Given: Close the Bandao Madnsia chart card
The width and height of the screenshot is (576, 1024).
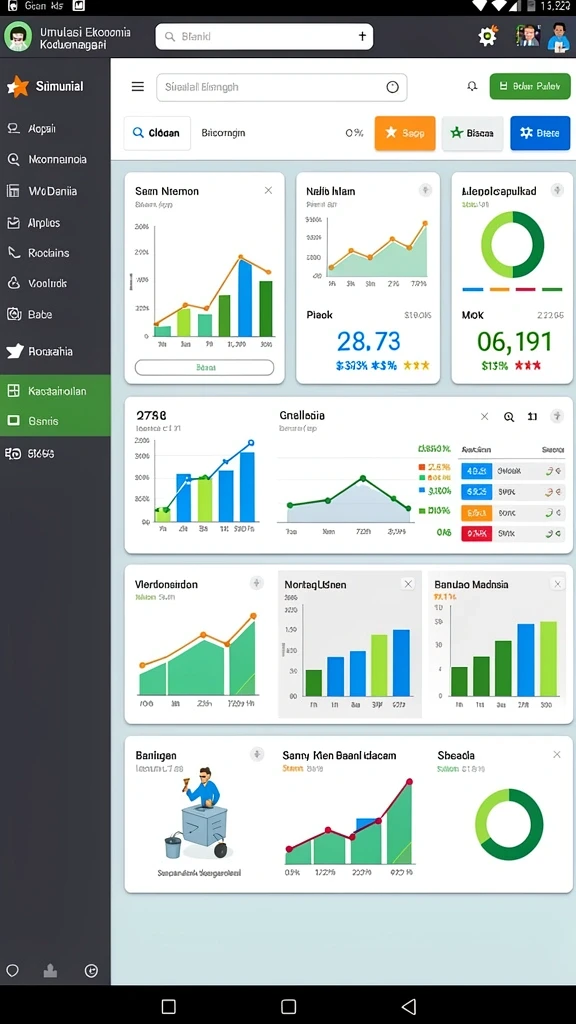Looking at the screenshot, I should point(558,584).
